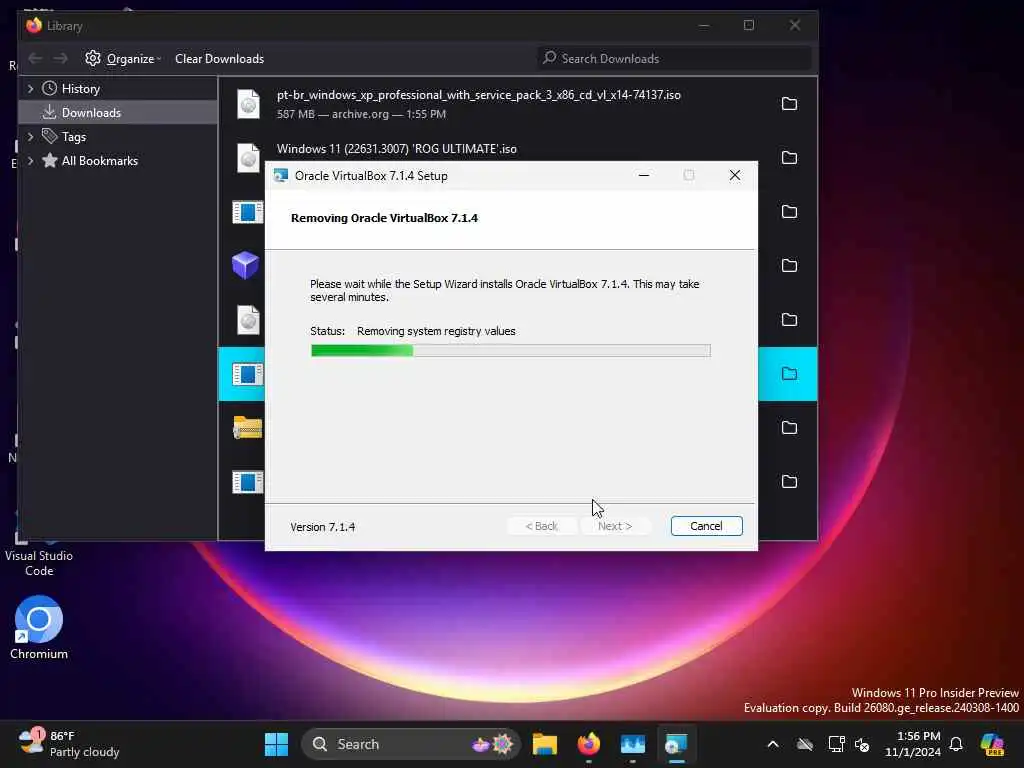Open containing folder for purple cube download
The height and width of the screenshot is (768, 1024).
[x=790, y=266]
